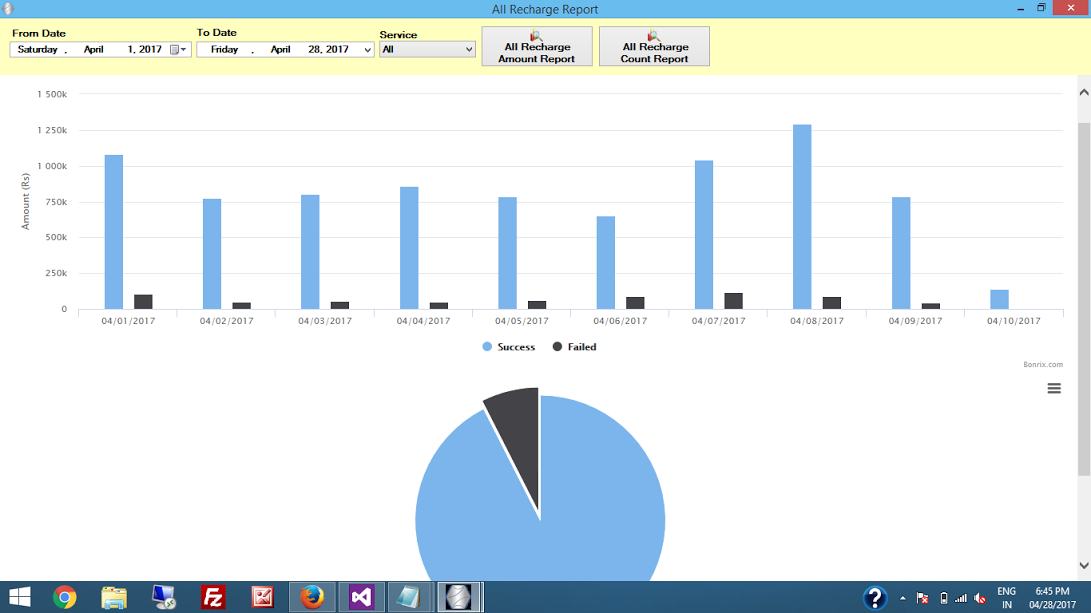Screen dimensions: 1091x613
Task: Launch Google Chrome from the taskbar
Action: 65,598
